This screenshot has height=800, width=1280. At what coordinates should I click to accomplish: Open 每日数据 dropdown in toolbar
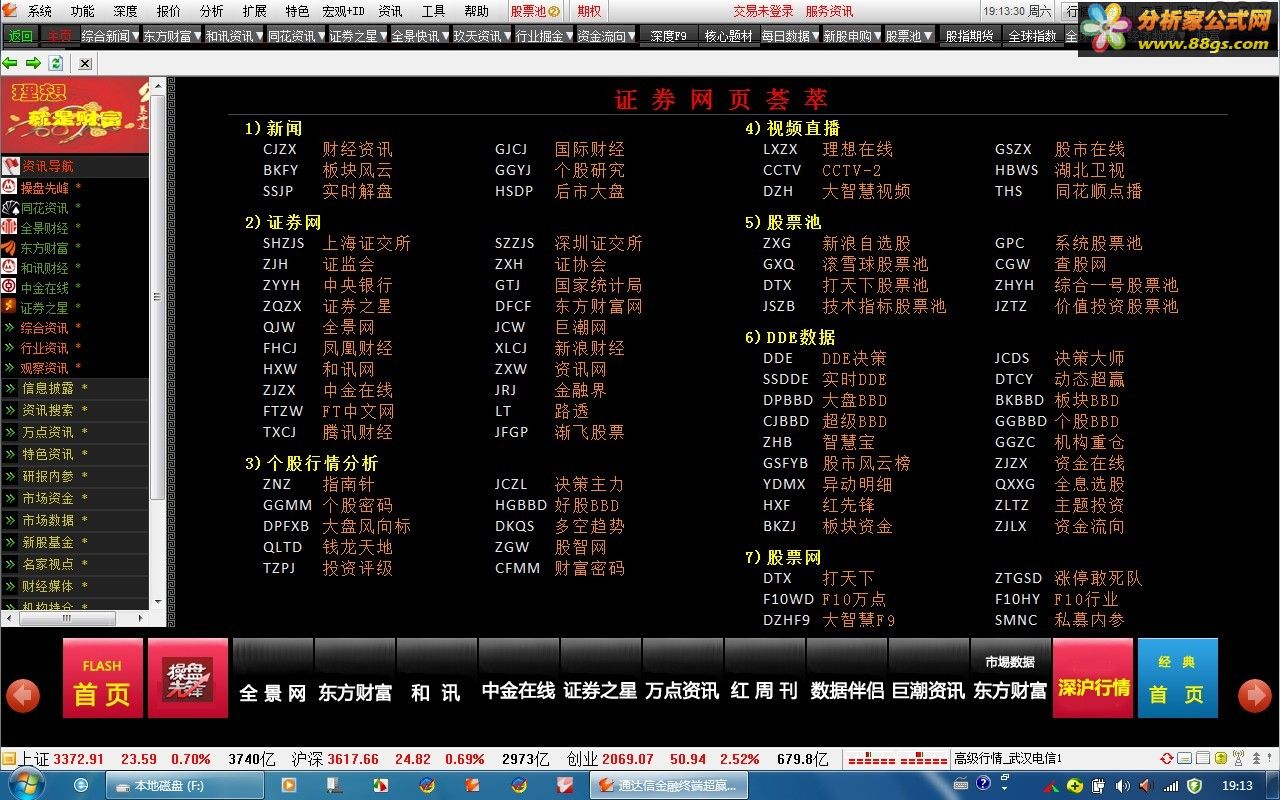[789, 36]
